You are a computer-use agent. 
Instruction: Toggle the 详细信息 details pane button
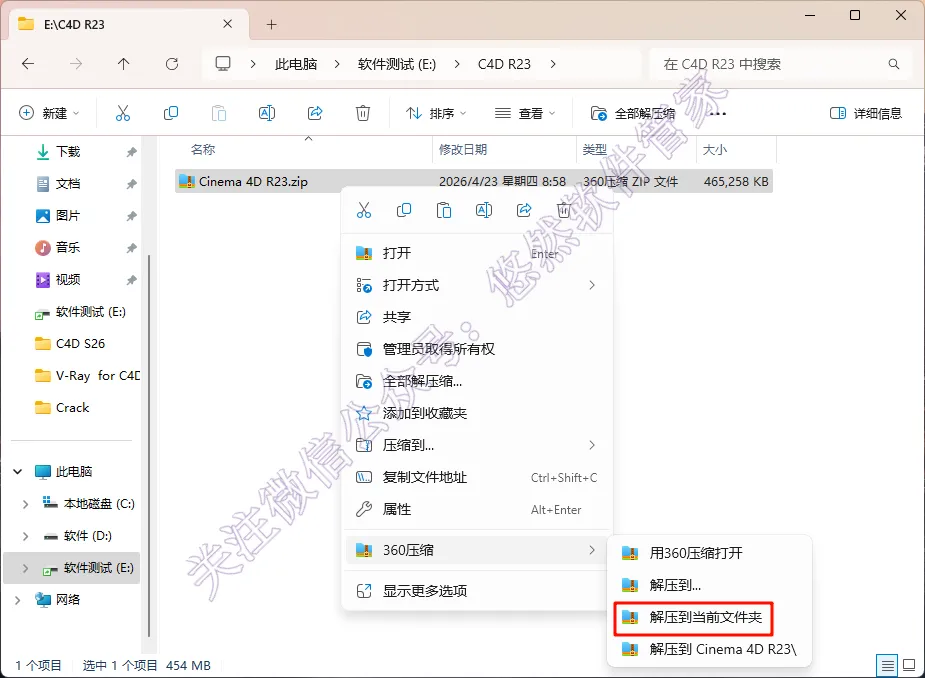865,113
